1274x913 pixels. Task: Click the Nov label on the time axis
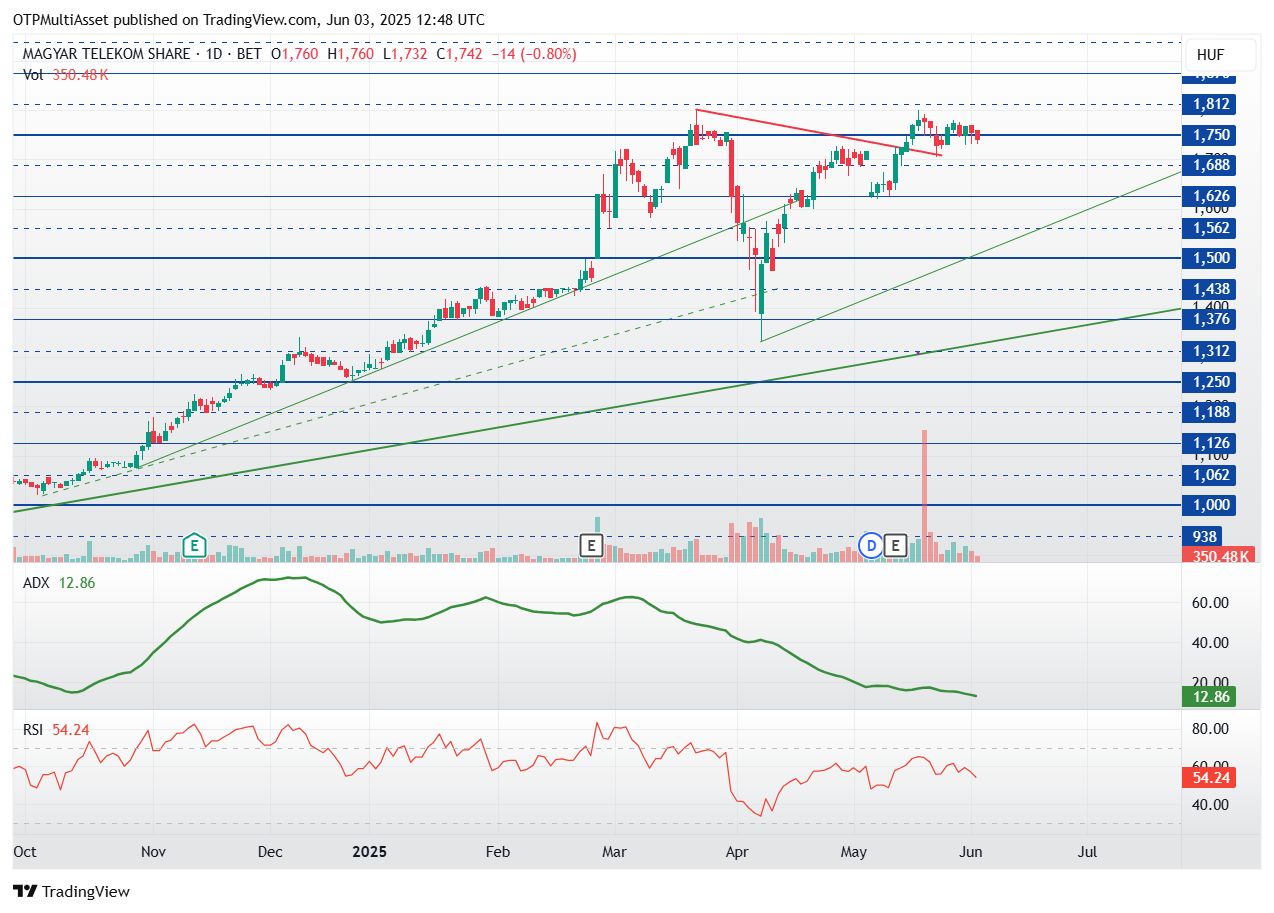tap(153, 852)
